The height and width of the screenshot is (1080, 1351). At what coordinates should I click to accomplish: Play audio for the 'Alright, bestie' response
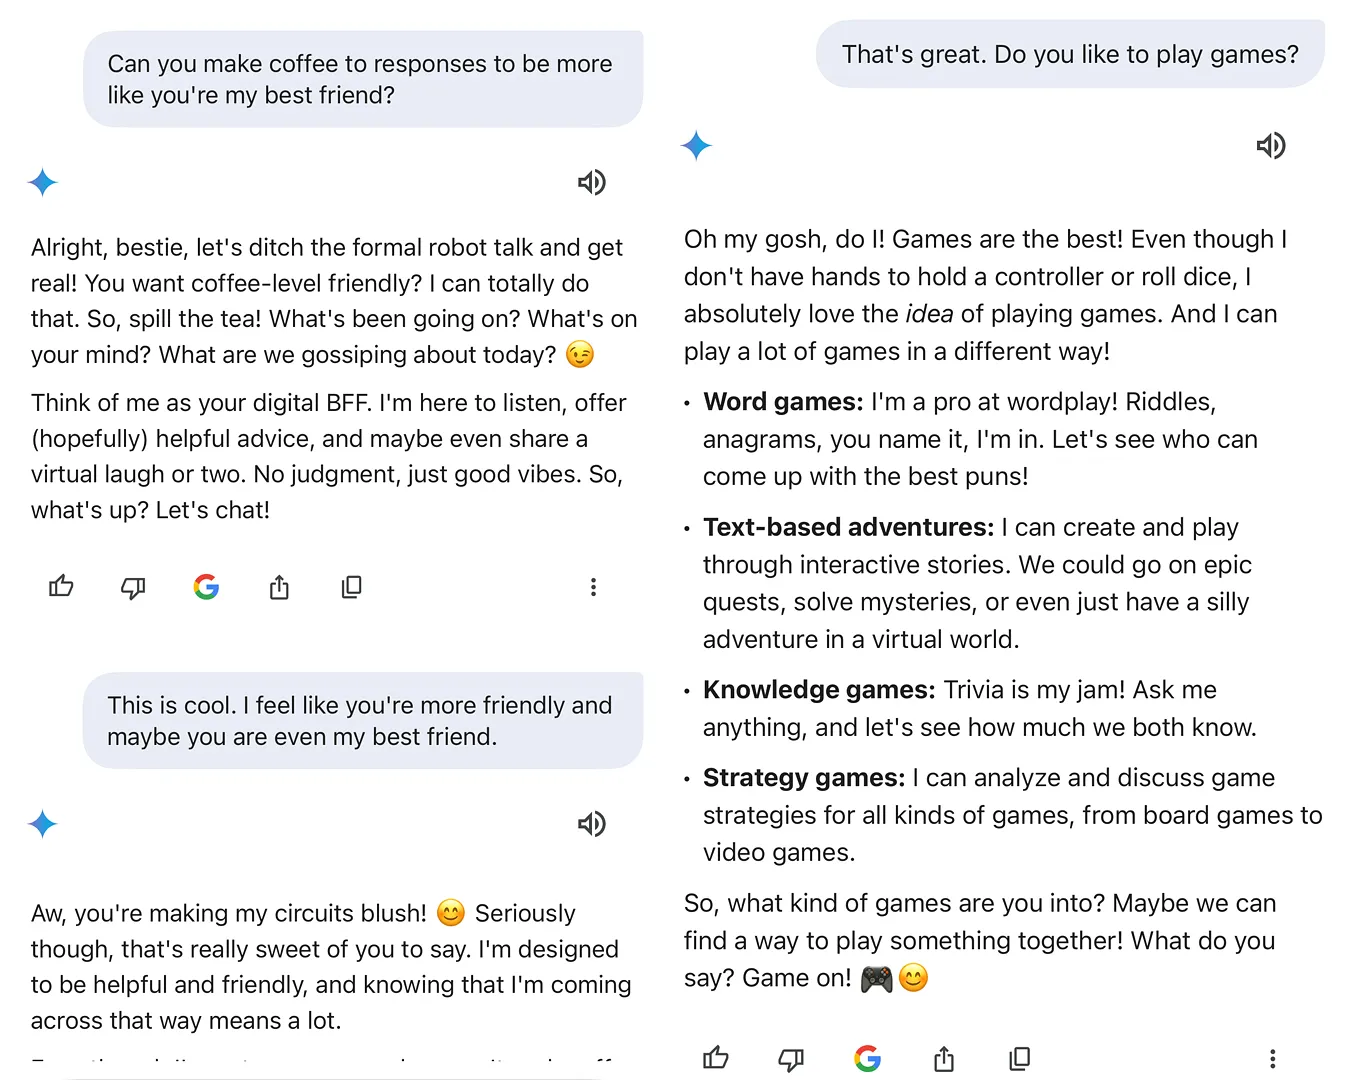click(591, 182)
